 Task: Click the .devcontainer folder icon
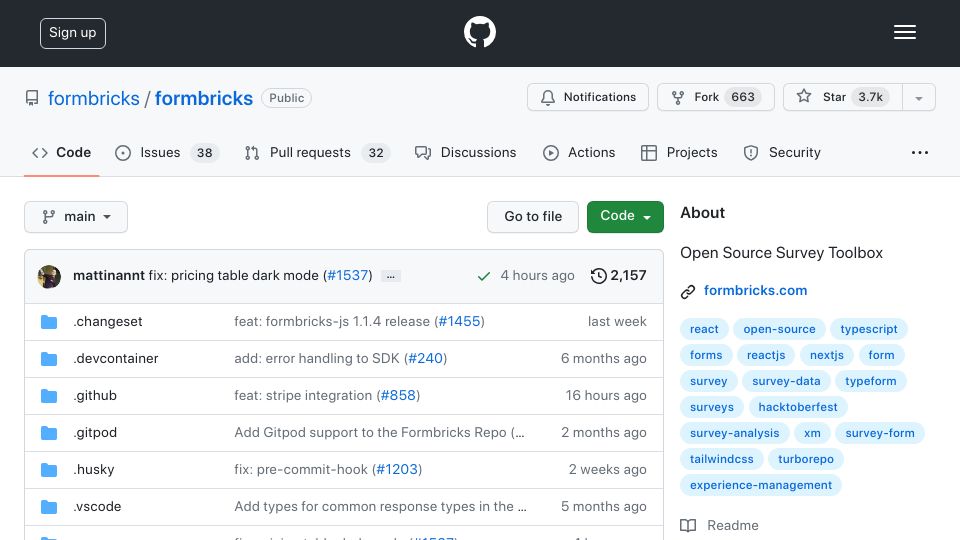click(49, 359)
